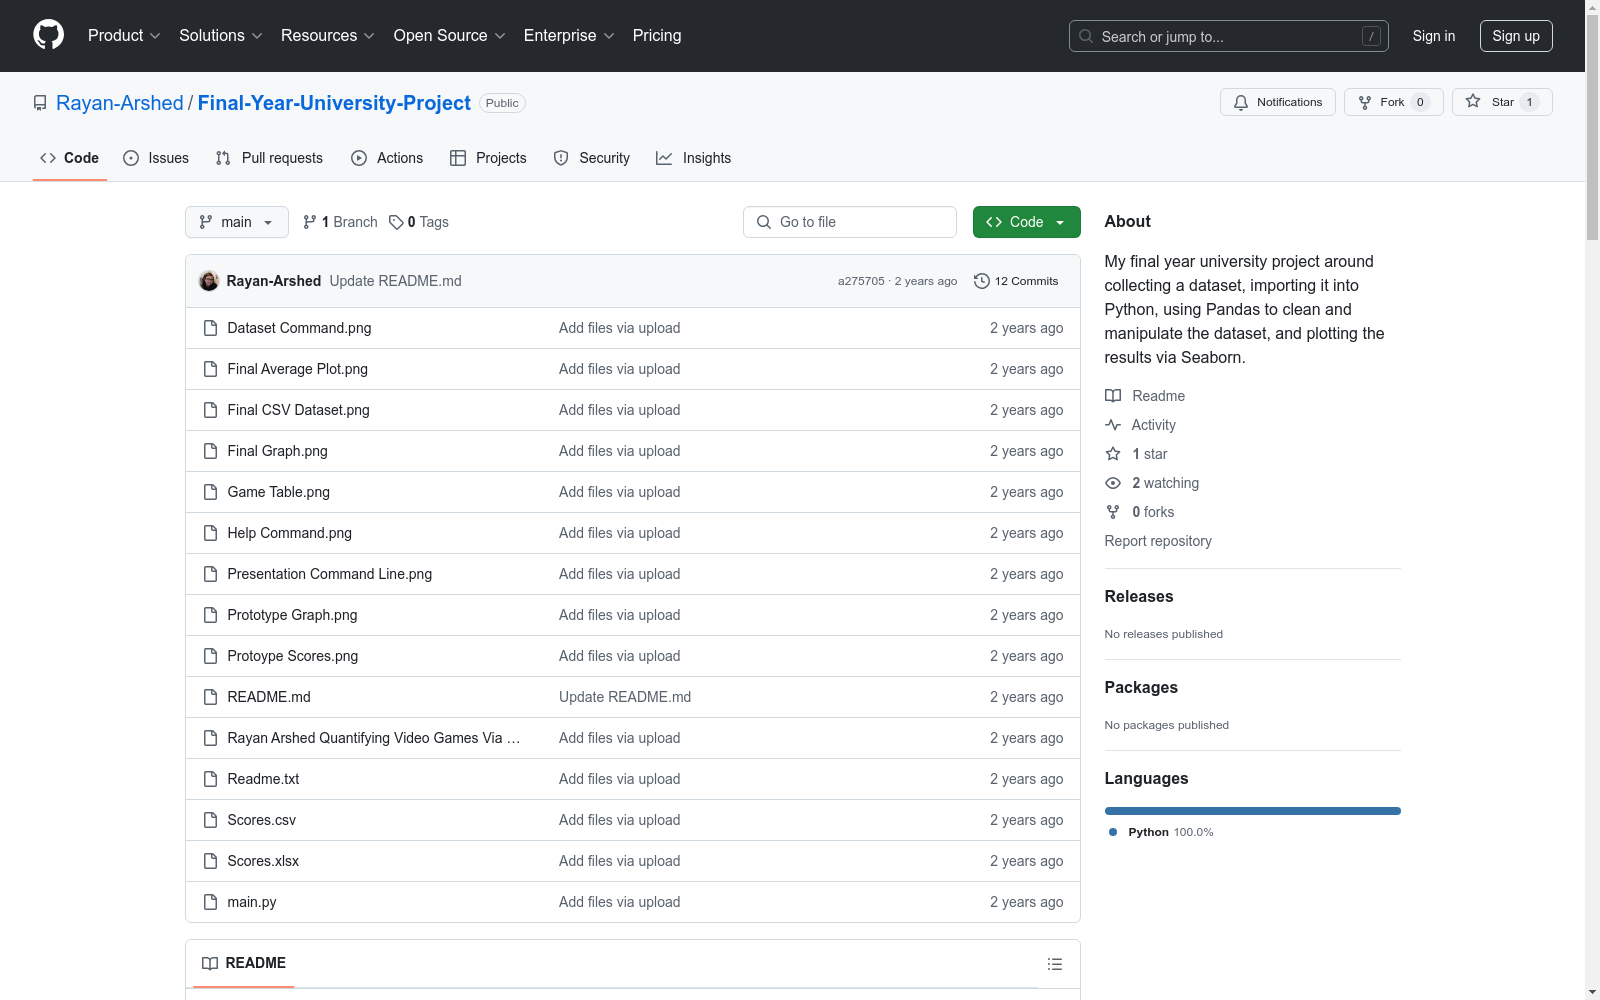Click the Notifications bell button
Viewport: 1600px width, 1000px height.
(1277, 102)
